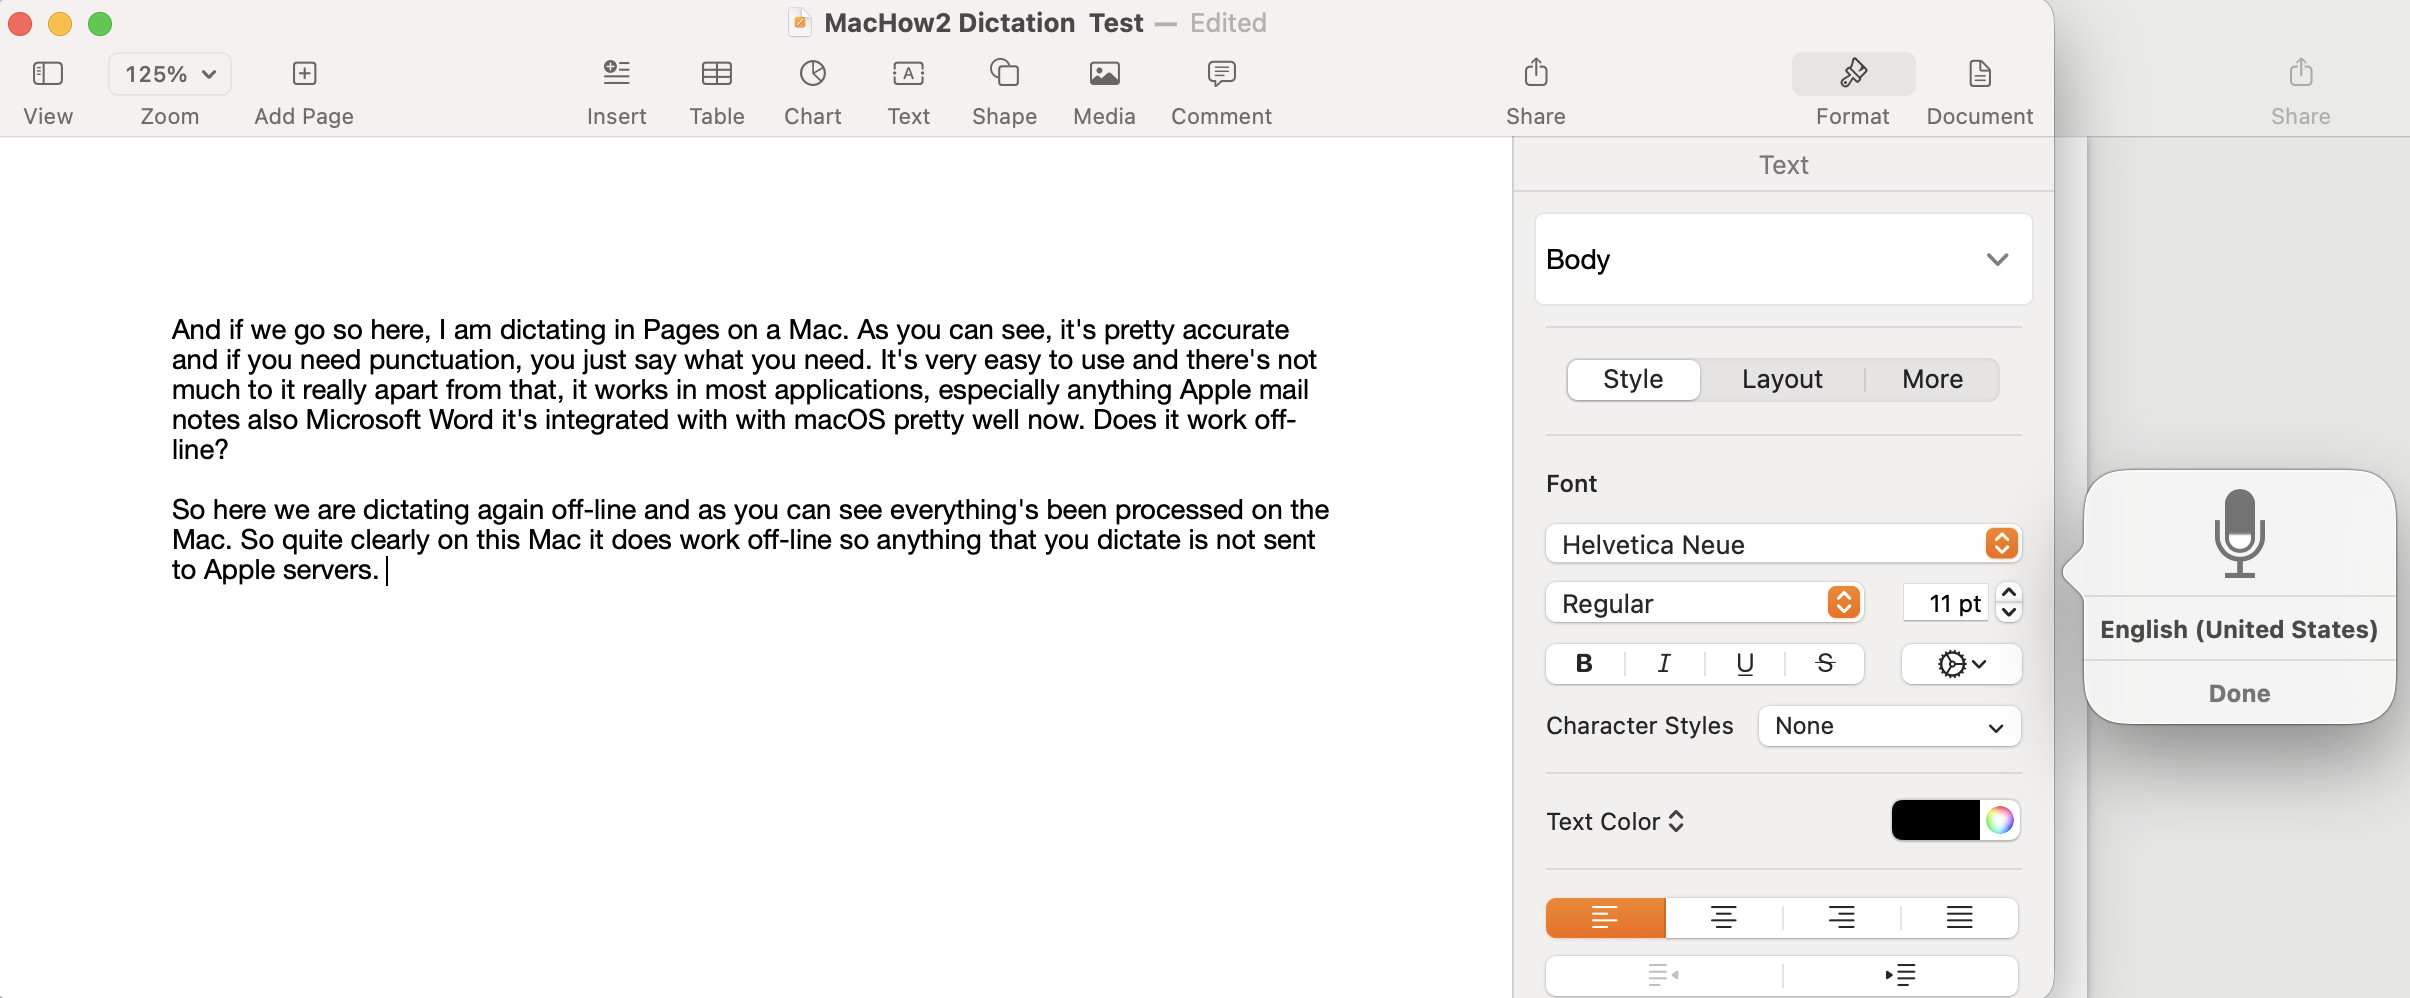The height and width of the screenshot is (998, 2410).
Task: Add a Chart from toolbar
Action: [x=813, y=73]
